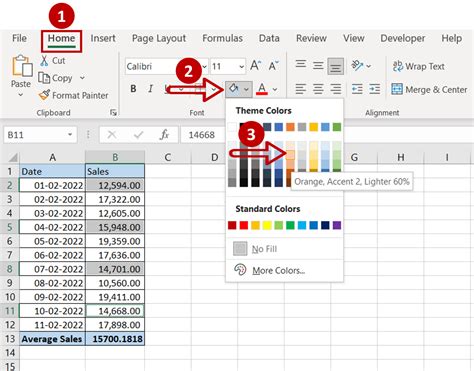Pick the yellow standard color swatch

[267, 225]
